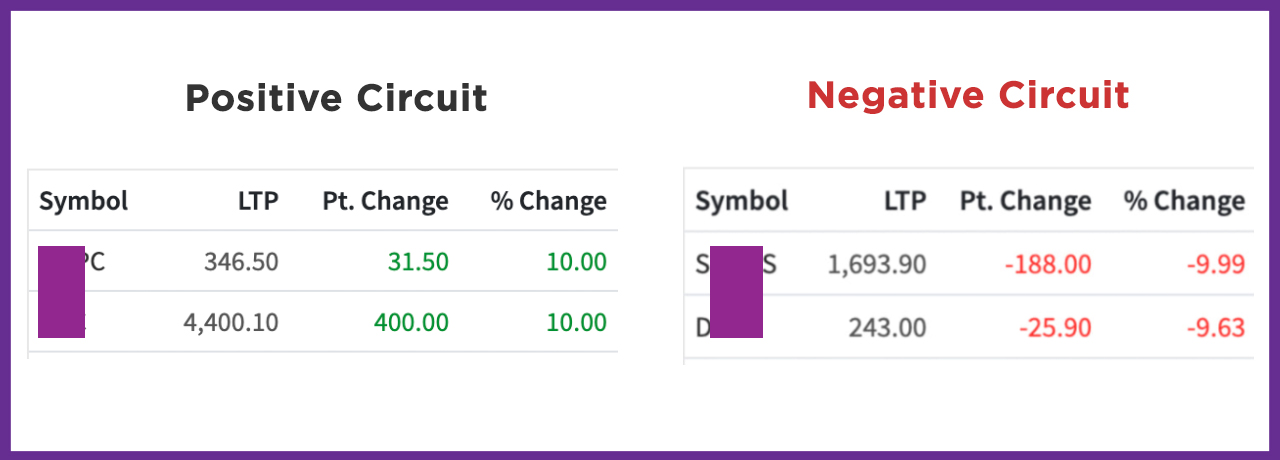Sort Positive Circuit table by Pt. Change

[385, 201]
